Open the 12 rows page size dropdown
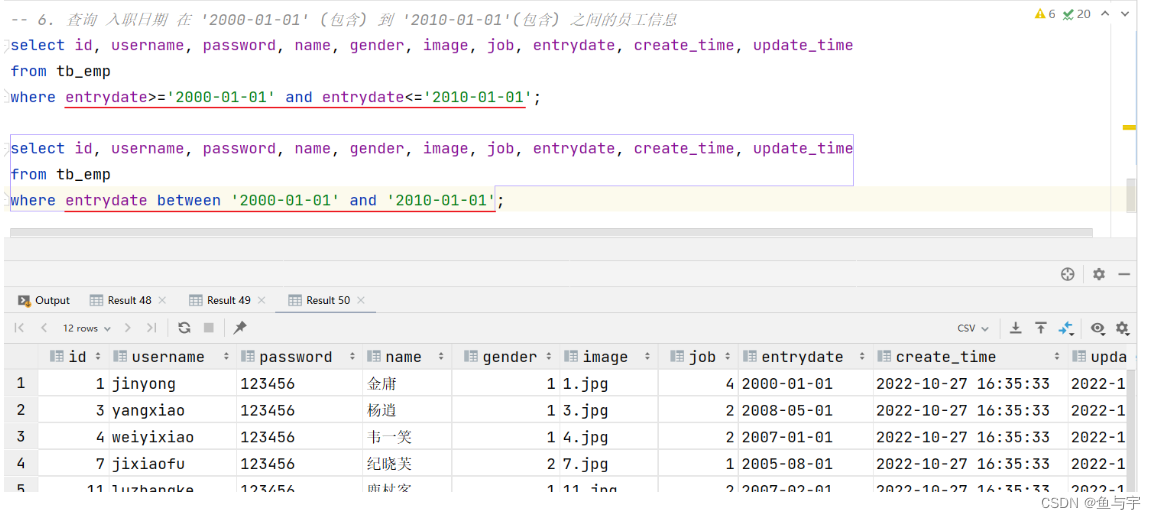 coord(86,328)
